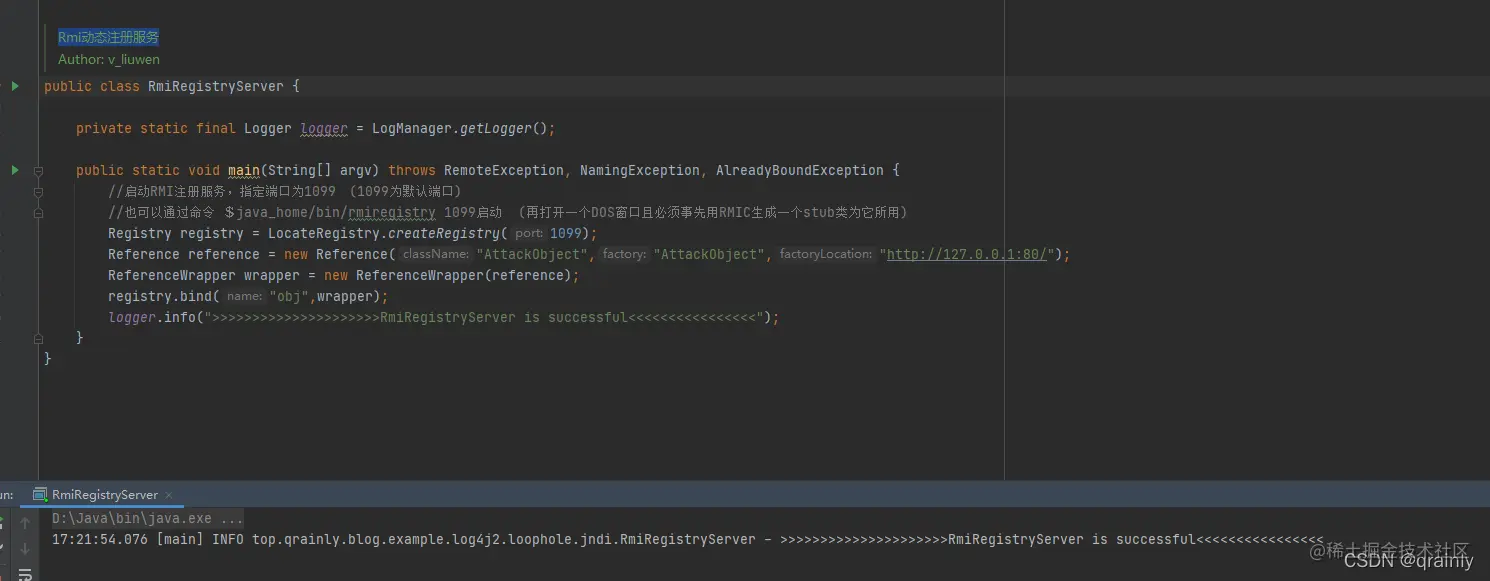This screenshot has width=1490, height=581.
Task: Open the http://127.0.0.1:80/ link in code
Action: coord(966,254)
